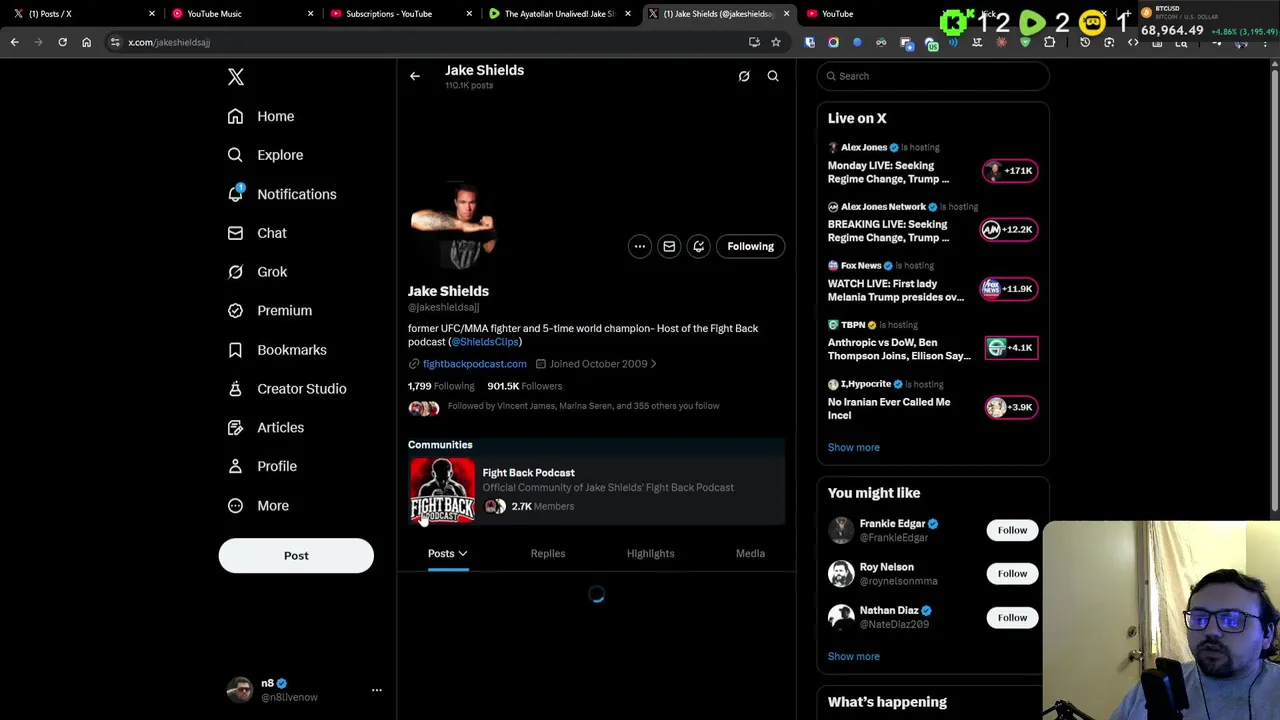Open n8 account avatar at bottom
This screenshot has height=720, width=1280.
(x=240, y=690)
